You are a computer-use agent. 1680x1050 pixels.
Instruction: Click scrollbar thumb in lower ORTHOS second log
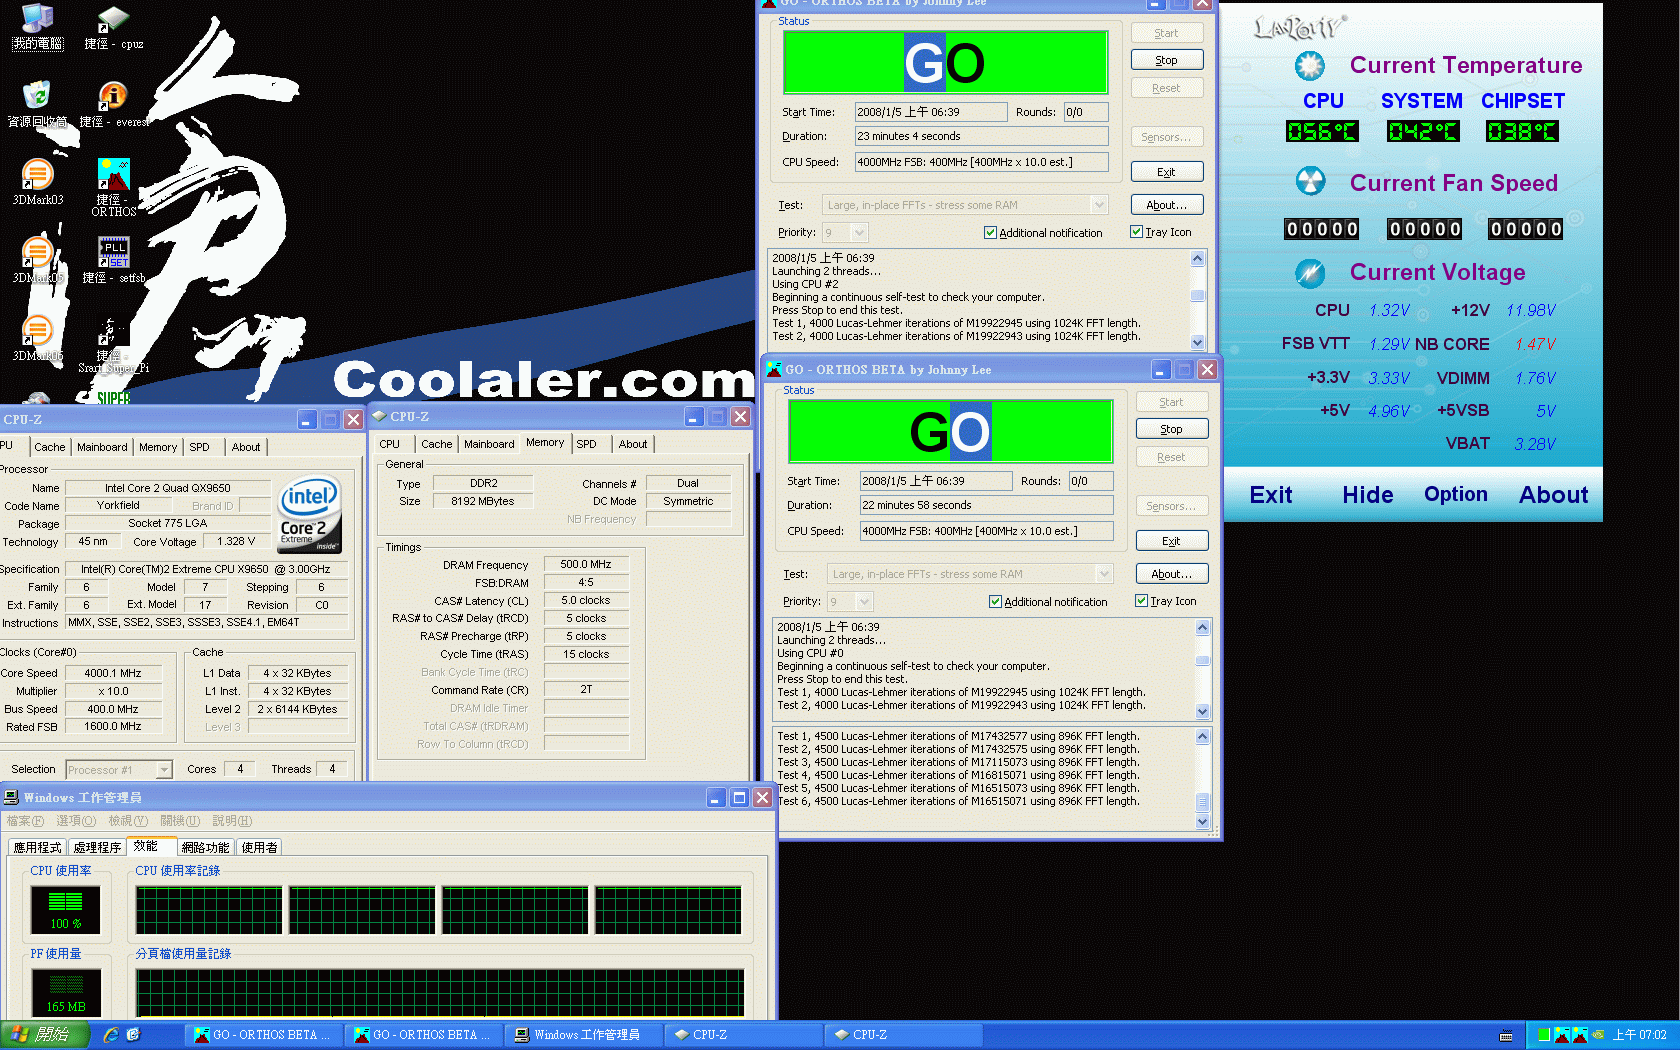tap(1203, 802)
